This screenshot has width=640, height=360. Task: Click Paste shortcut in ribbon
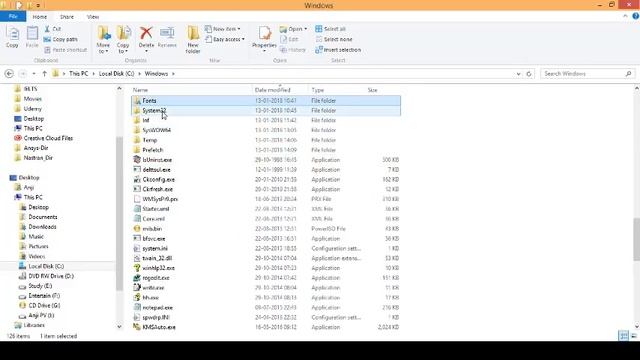(65, 50)
